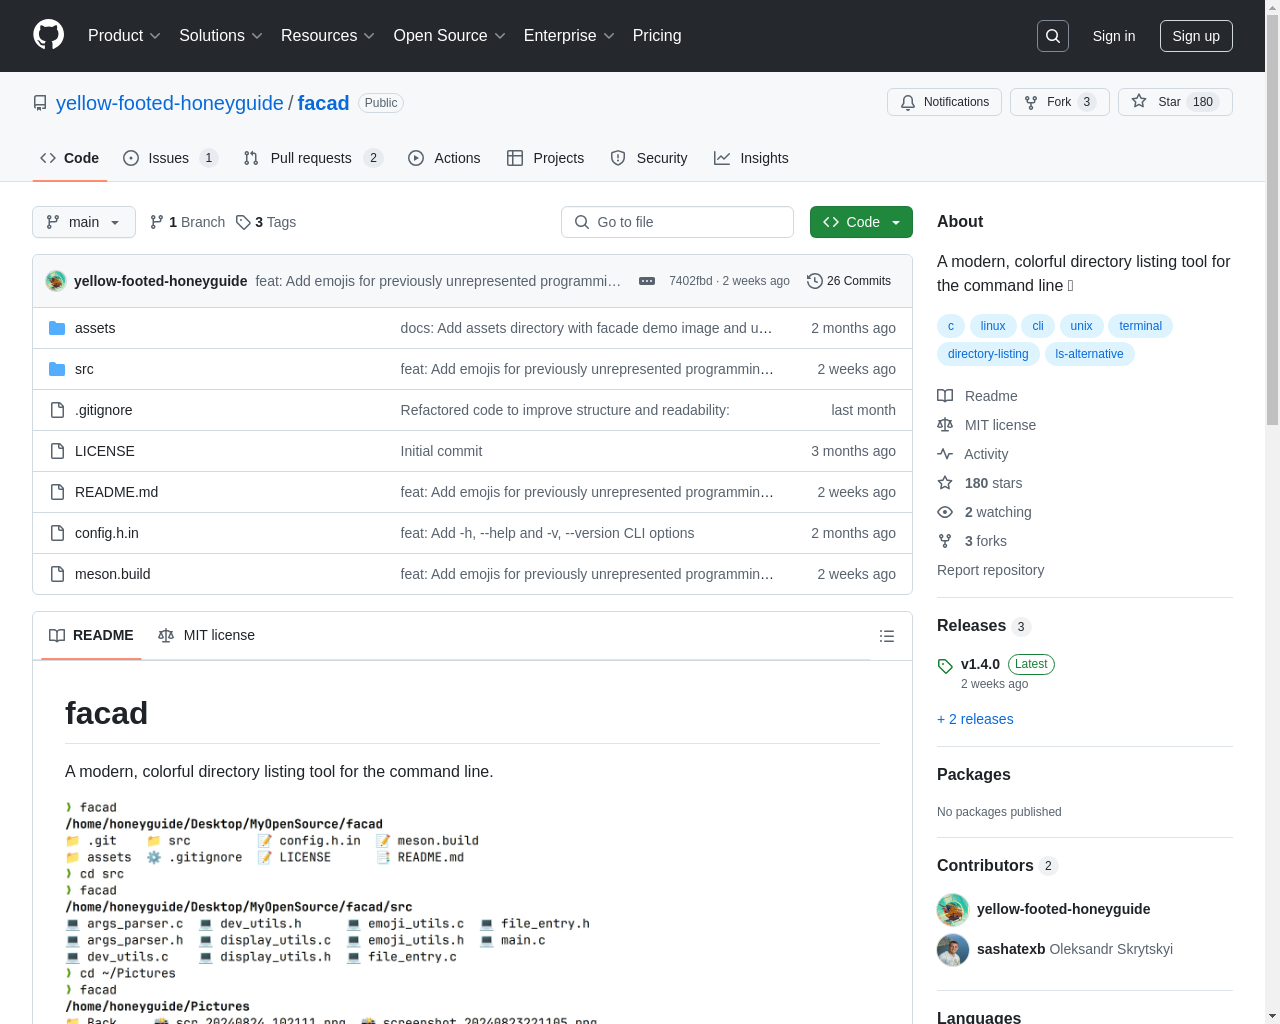Open the 3 Tags link
Screen dimensions: 1280x1024
point(266,222)
